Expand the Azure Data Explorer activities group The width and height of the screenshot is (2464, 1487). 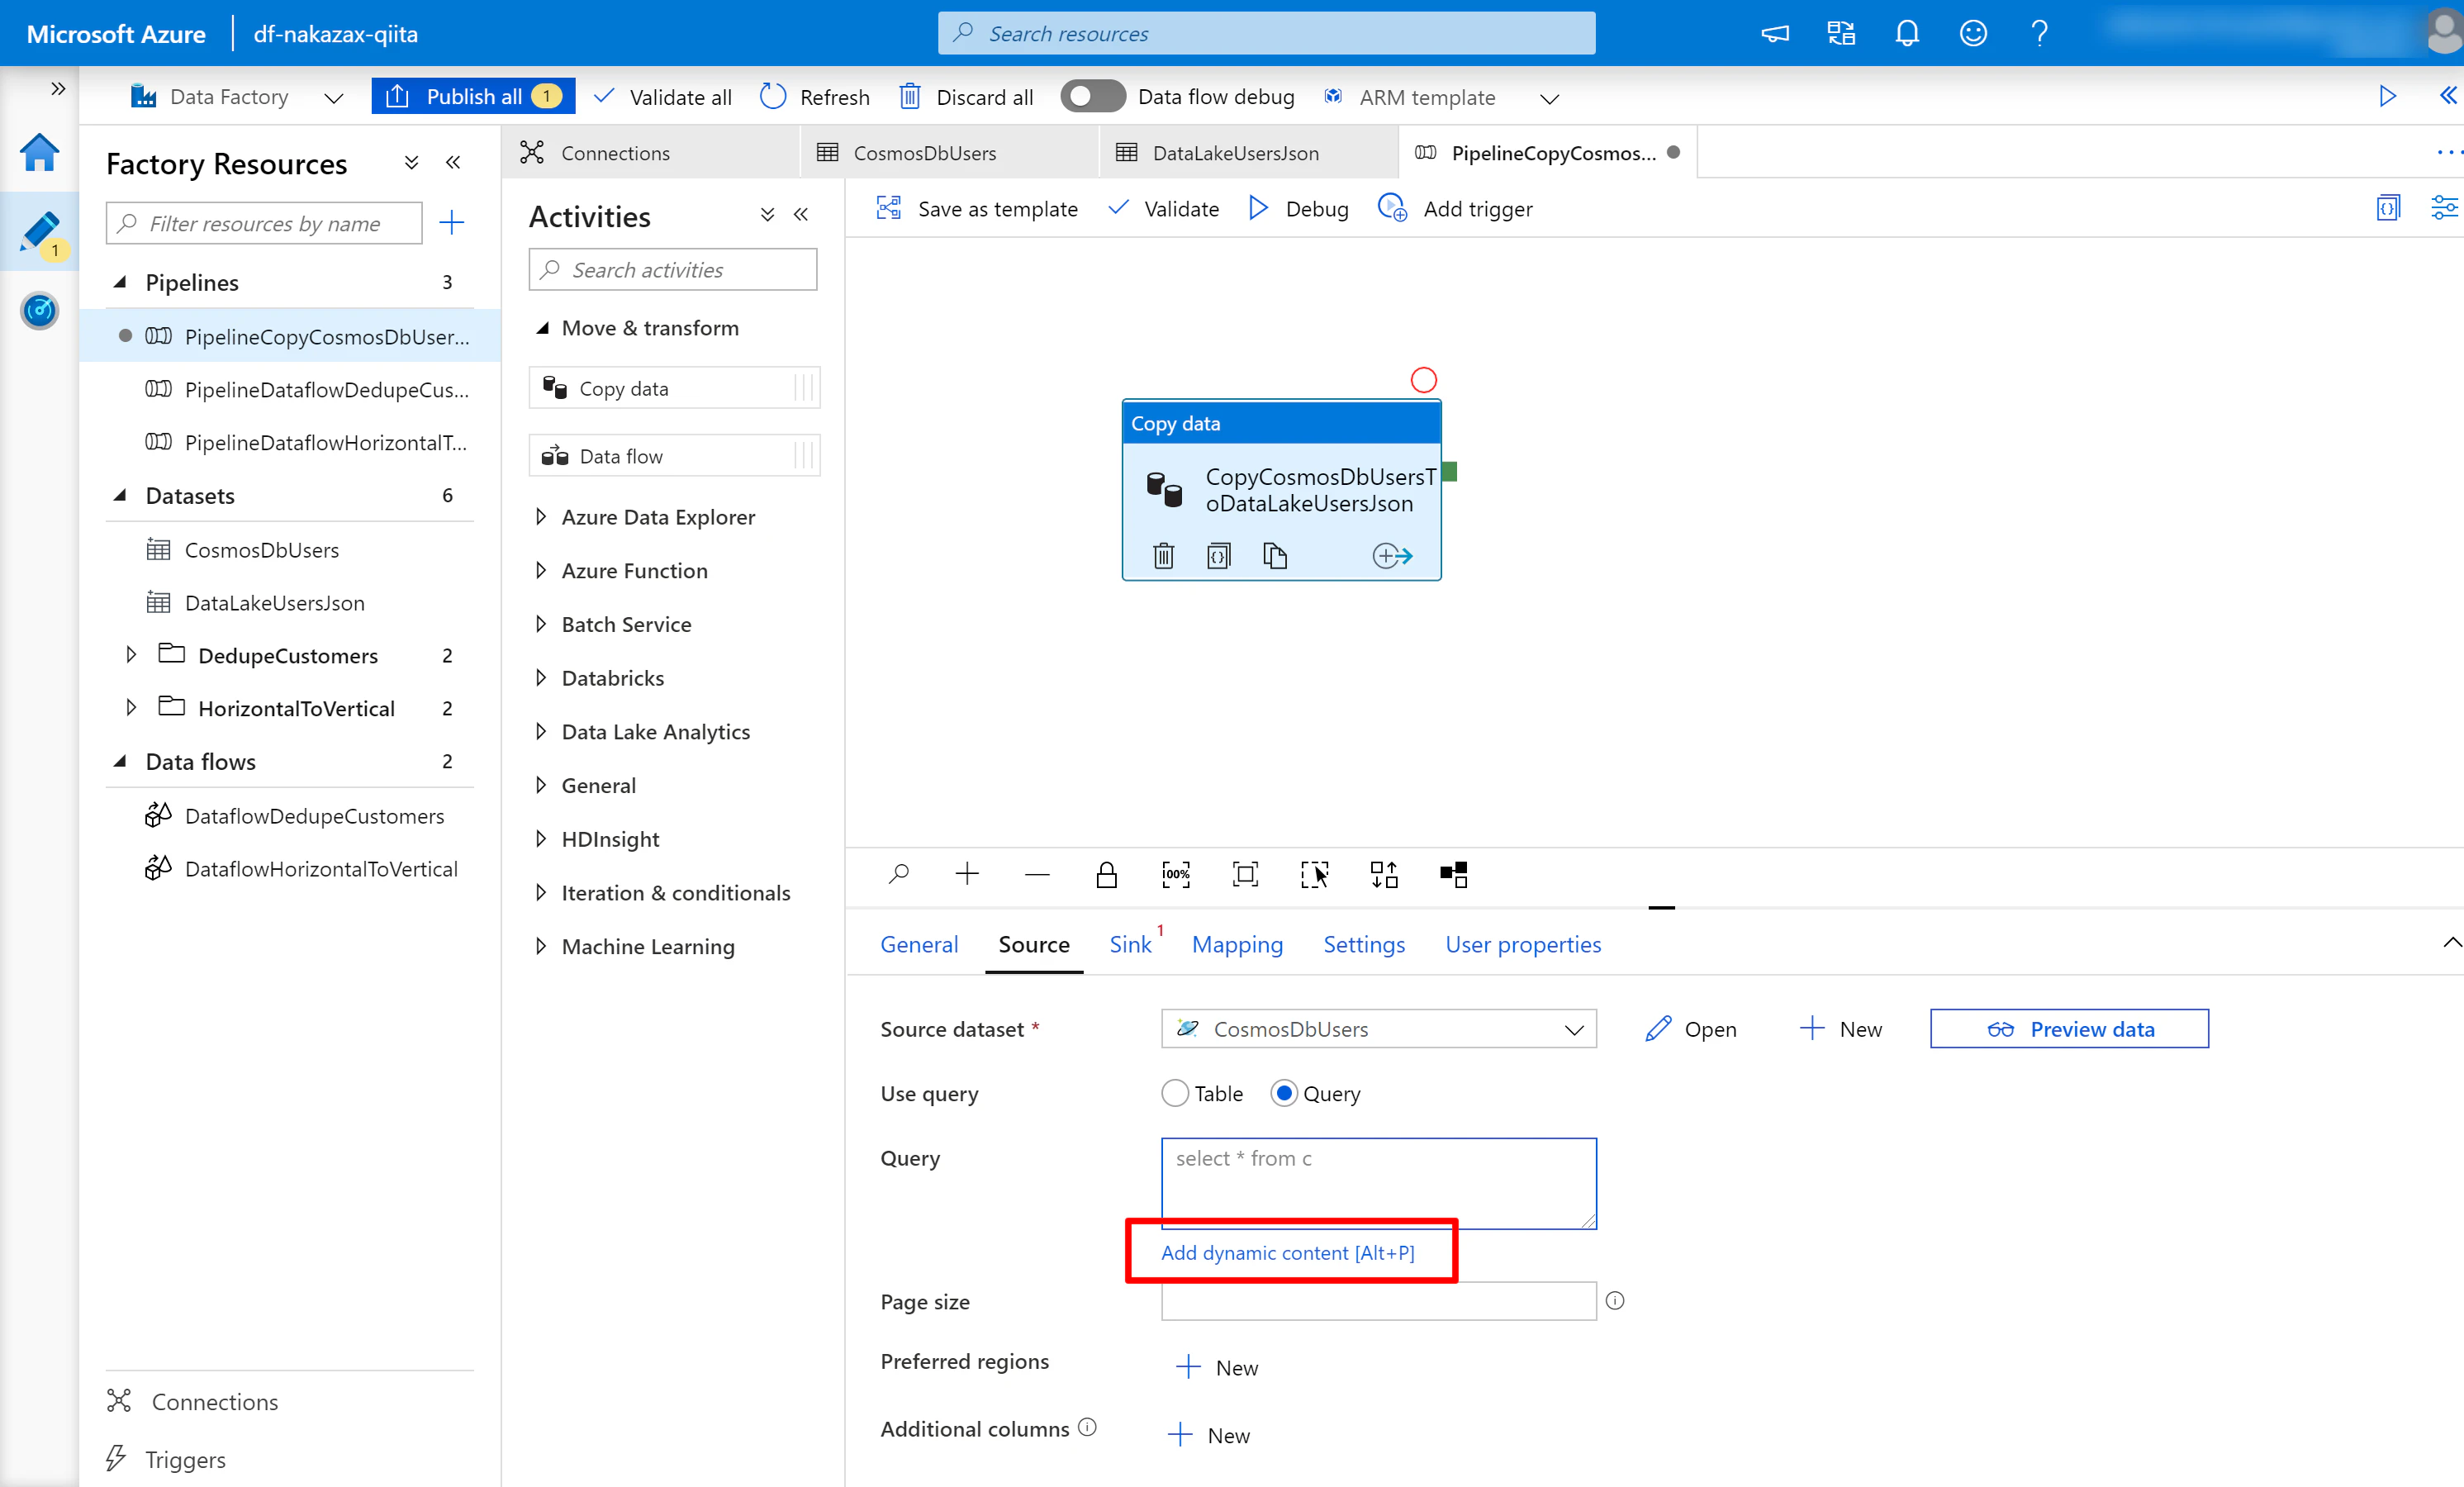click(x=541, y=517)
